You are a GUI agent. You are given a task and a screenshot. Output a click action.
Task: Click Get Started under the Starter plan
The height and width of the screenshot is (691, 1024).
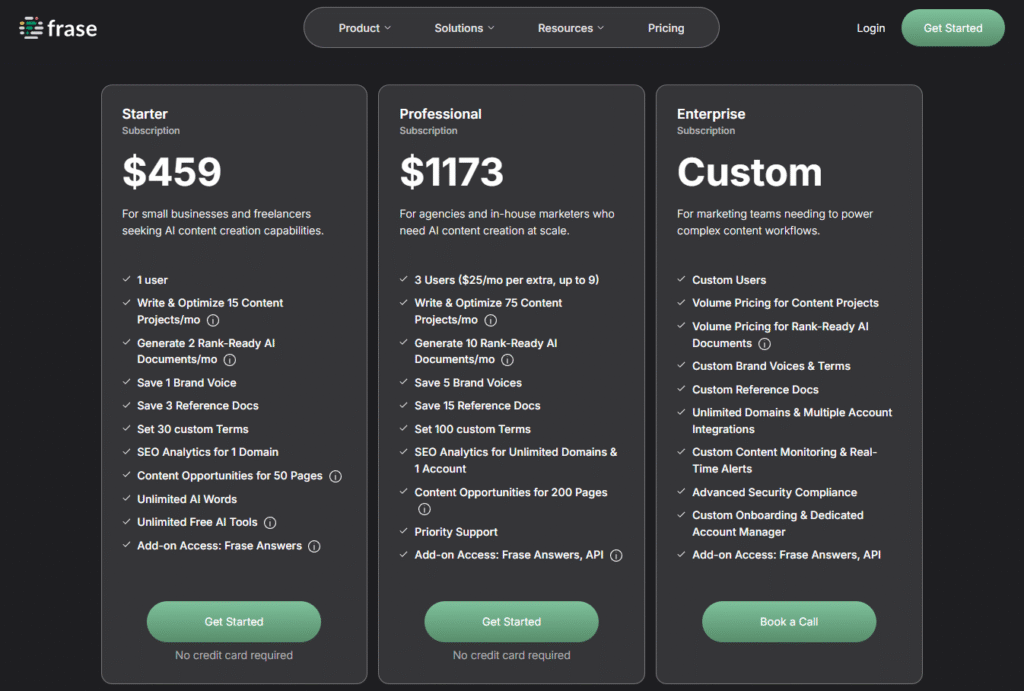(x=234, y=622)
